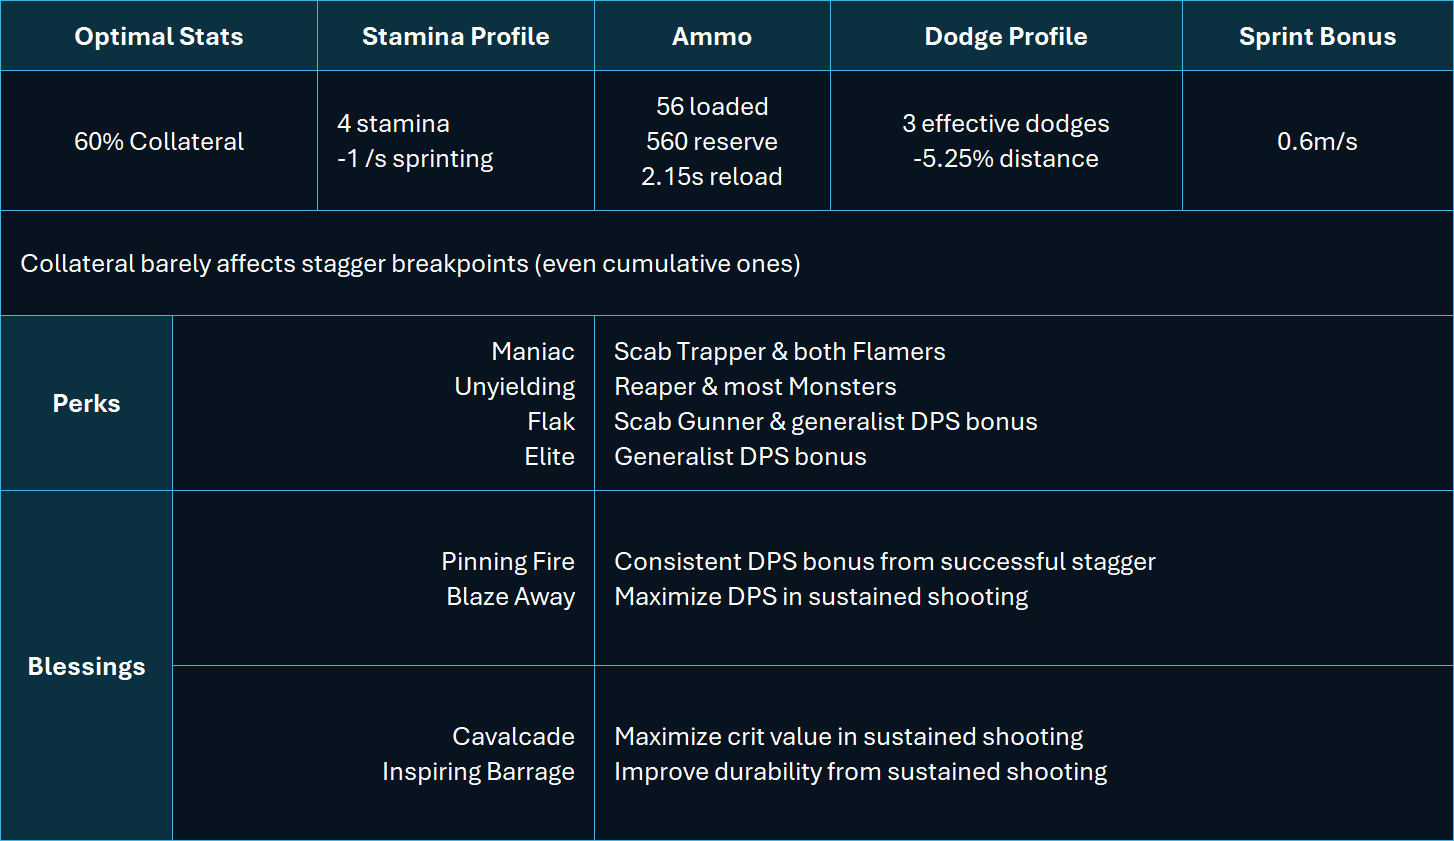Select the 4 stamina text

coord(393,123)
